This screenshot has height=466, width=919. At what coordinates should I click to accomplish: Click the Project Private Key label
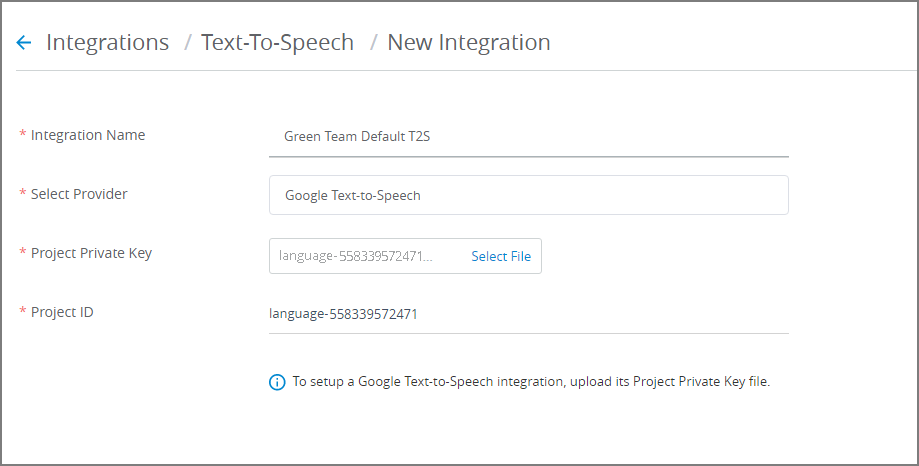click(x=91, y=253)
